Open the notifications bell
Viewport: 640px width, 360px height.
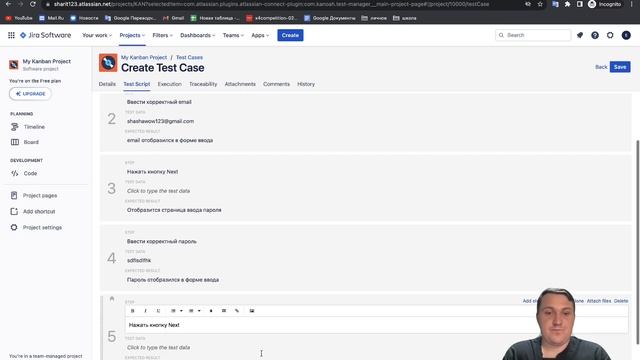pos(580,36)
